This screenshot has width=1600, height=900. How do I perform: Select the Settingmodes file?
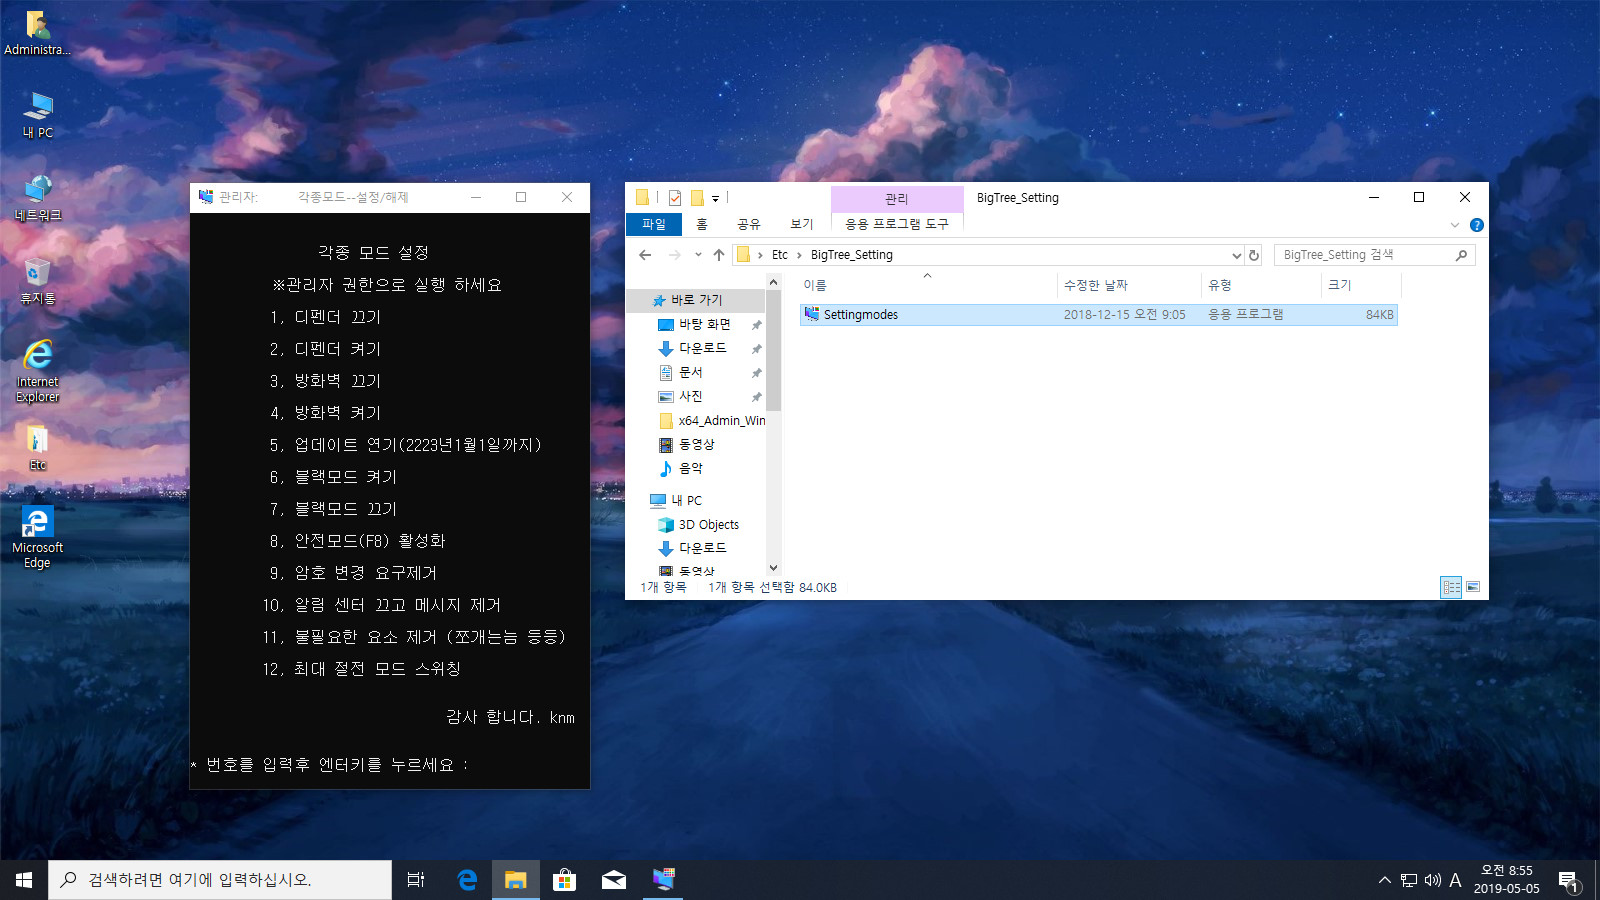pyautogui.click(x=1098, y=314)
